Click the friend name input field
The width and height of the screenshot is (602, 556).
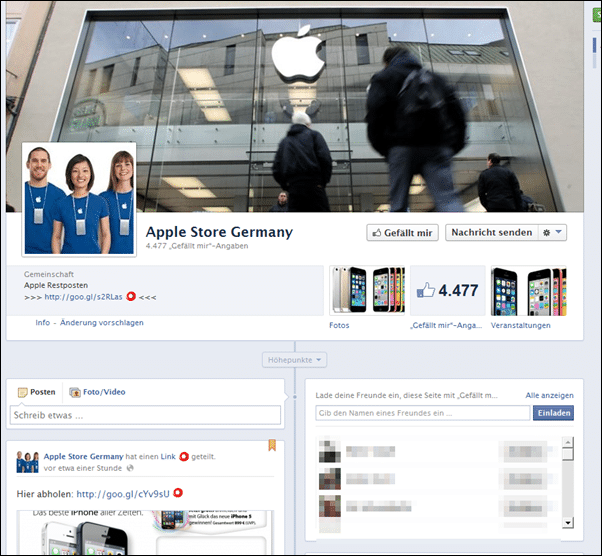(x=422, y=413)
